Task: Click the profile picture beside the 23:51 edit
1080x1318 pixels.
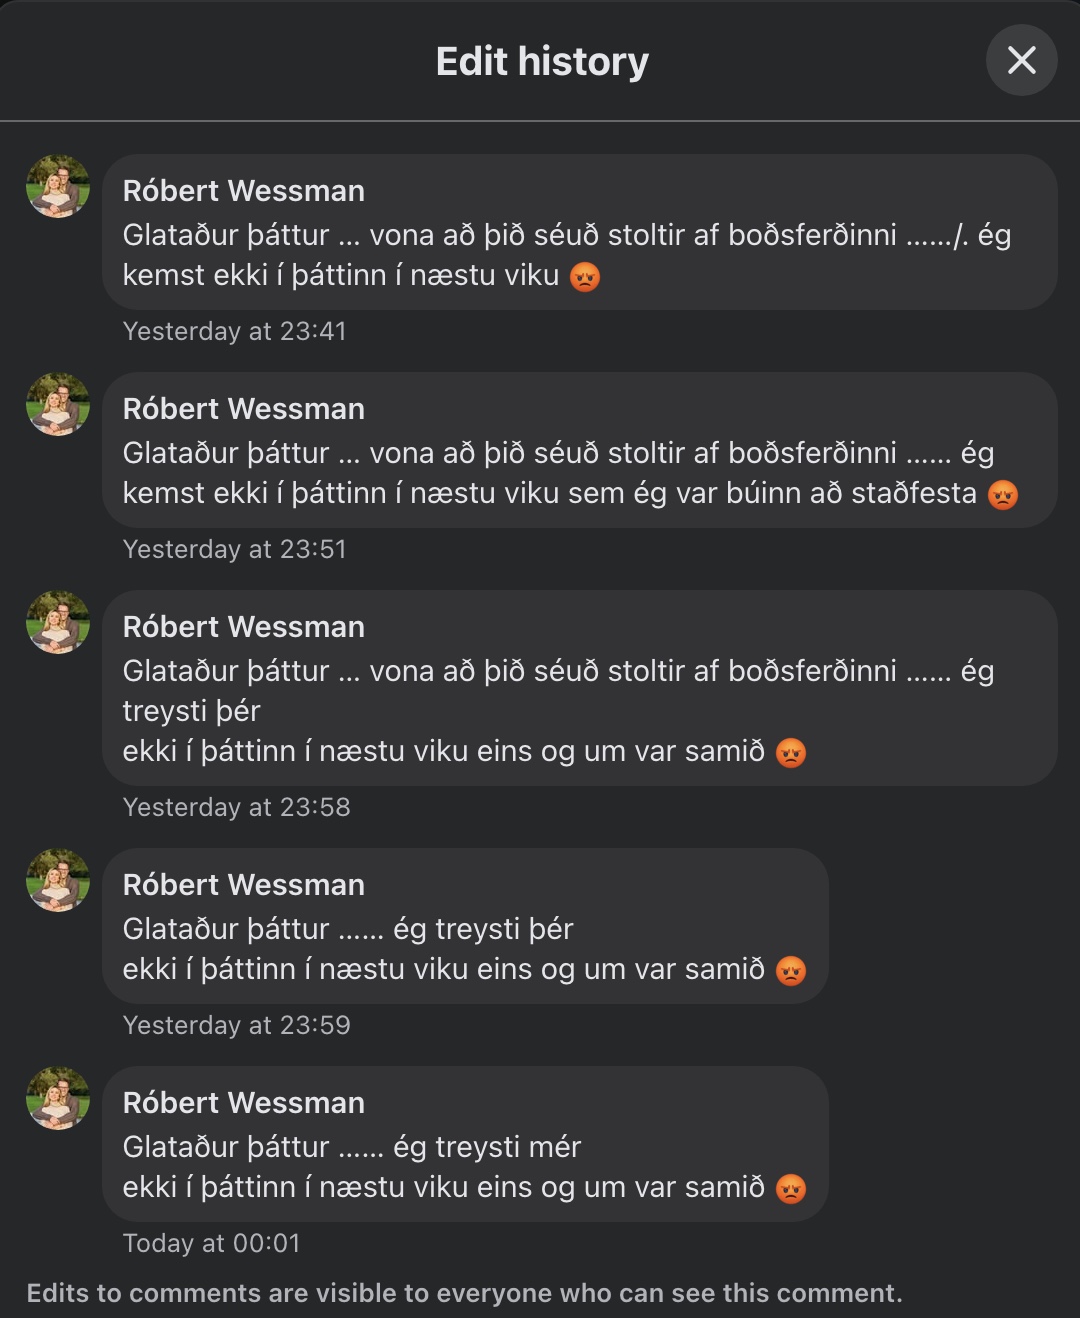Action: (58, 404)
